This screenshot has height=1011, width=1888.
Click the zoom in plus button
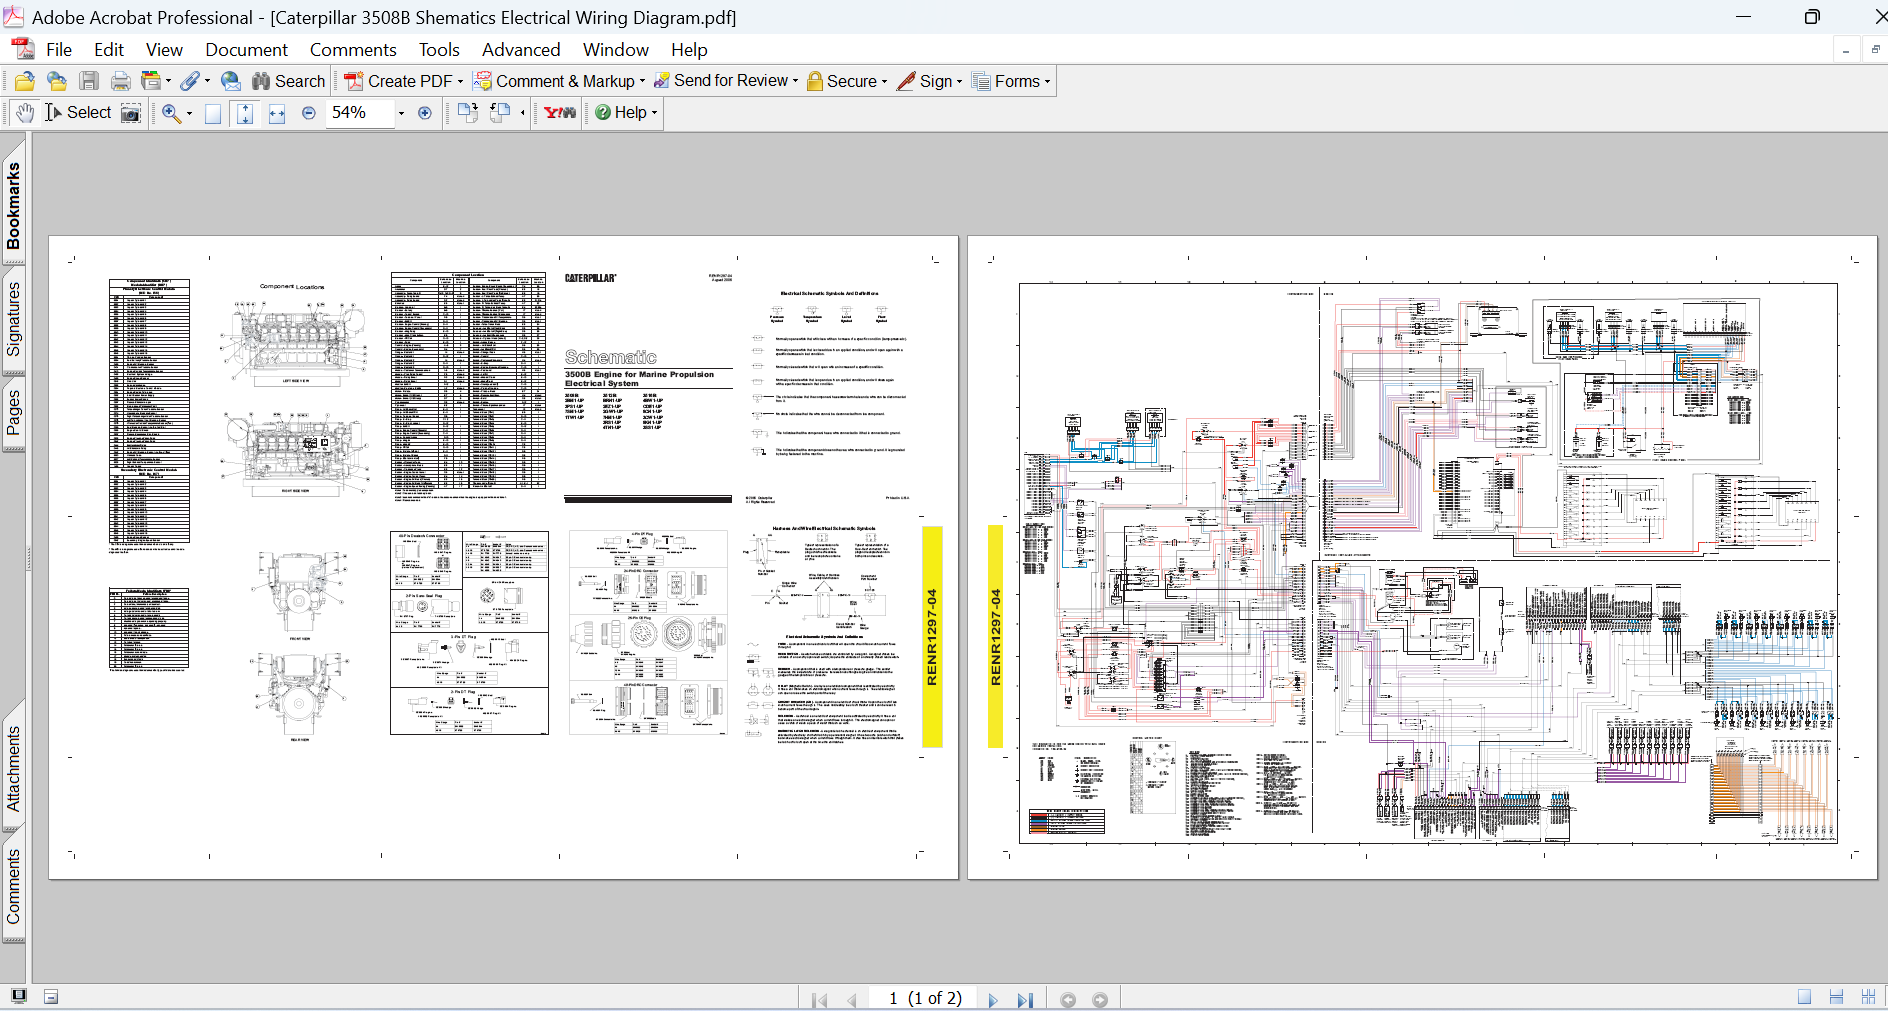click(x=425, y=113)
